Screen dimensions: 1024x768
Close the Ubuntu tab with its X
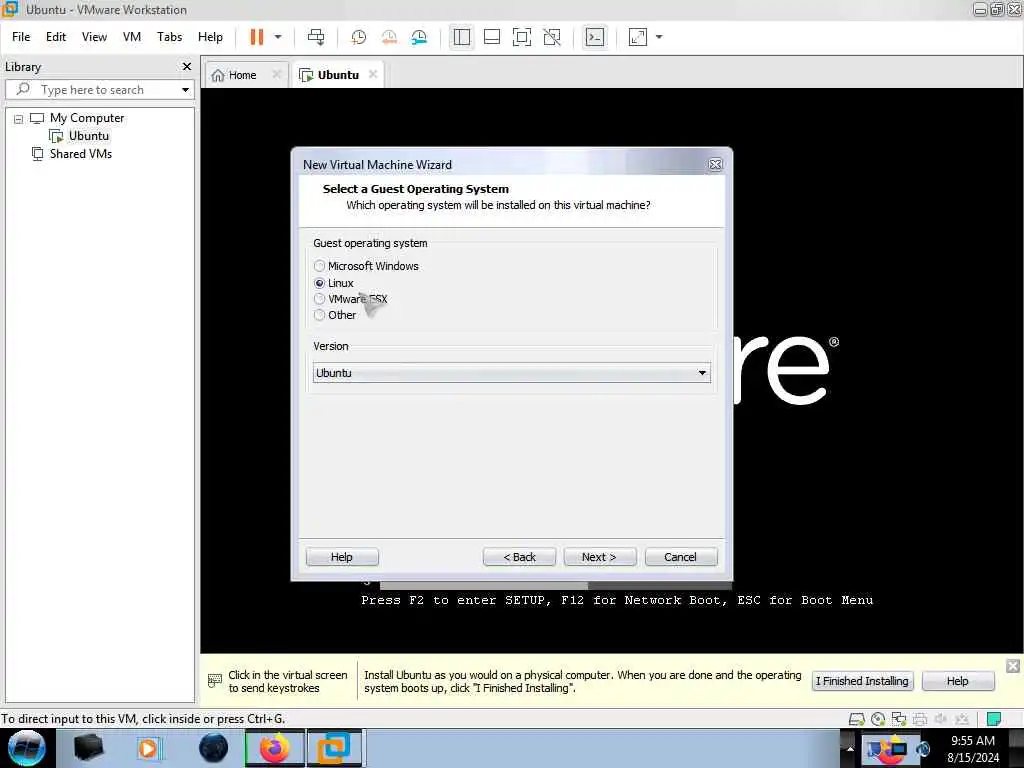[373, 74]
